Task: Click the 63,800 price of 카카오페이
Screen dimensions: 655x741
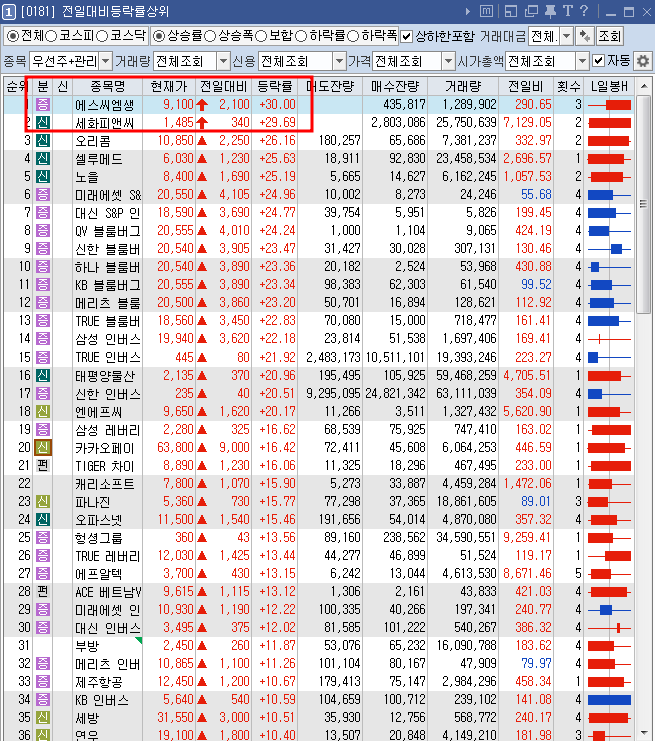Action: (175, 447)
